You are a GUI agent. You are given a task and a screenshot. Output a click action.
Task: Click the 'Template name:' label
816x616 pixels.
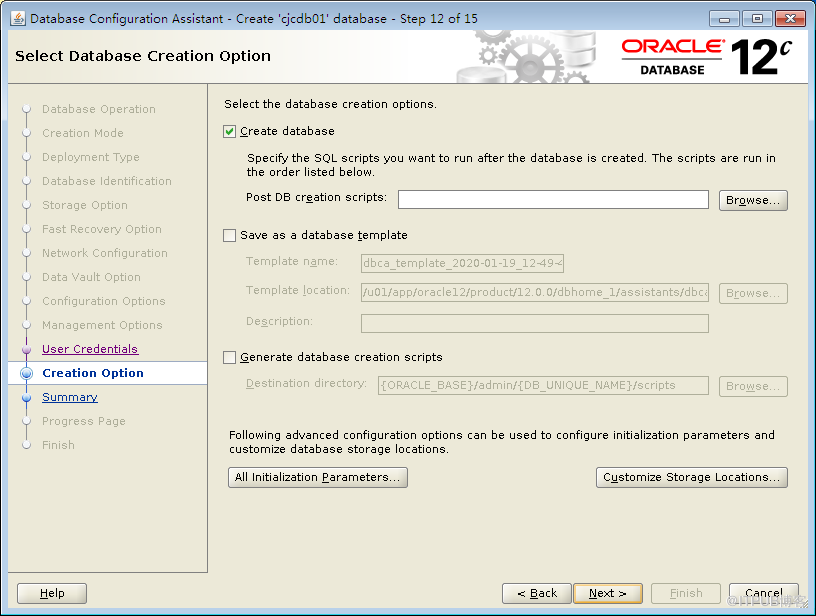291,261
